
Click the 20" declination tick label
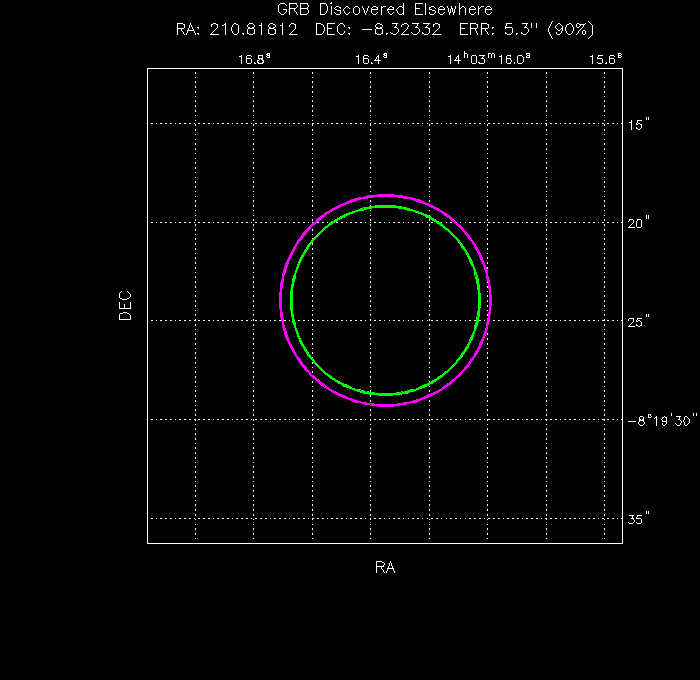point(638,223)
